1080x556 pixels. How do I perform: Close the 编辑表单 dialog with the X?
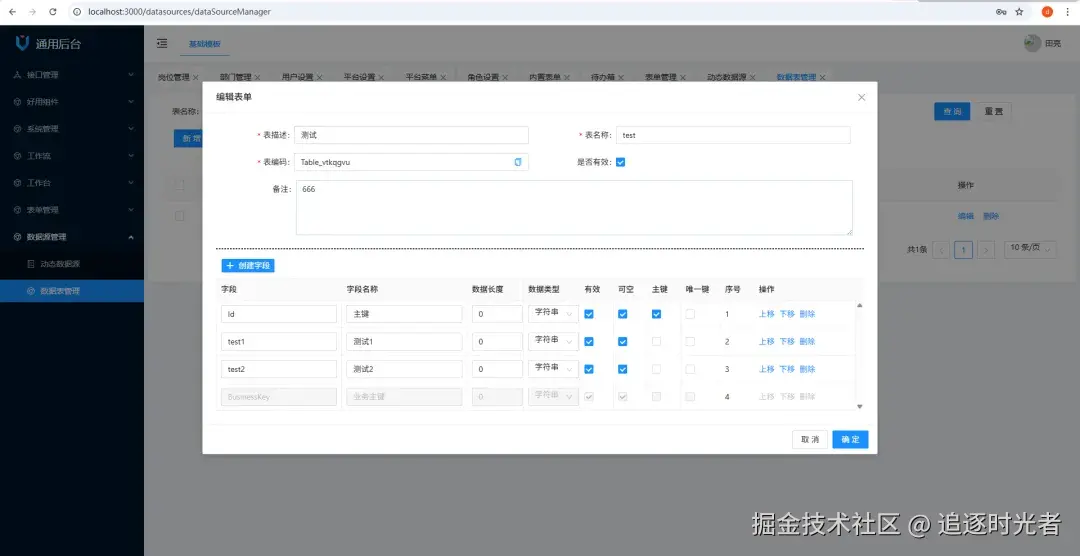[x=862, y=97]
